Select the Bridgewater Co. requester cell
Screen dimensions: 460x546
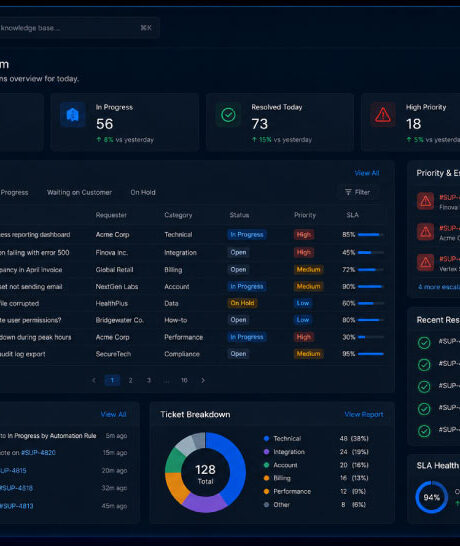click(x=119, y=320)
